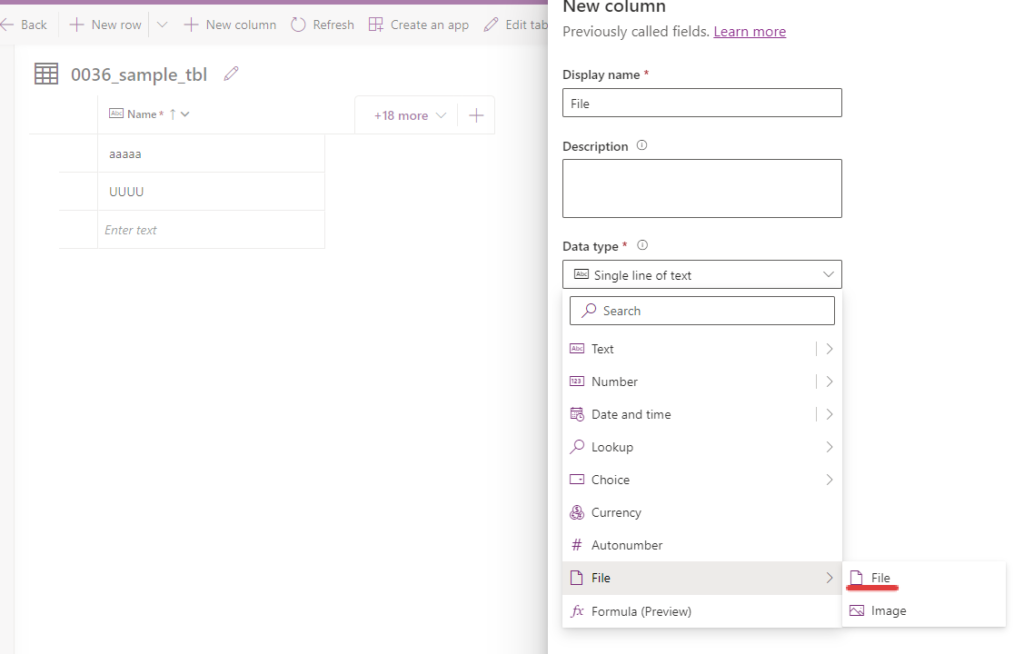1024x654 pixels.
Task: Choose File from the File submenu
Action: (x=880, y=578)
